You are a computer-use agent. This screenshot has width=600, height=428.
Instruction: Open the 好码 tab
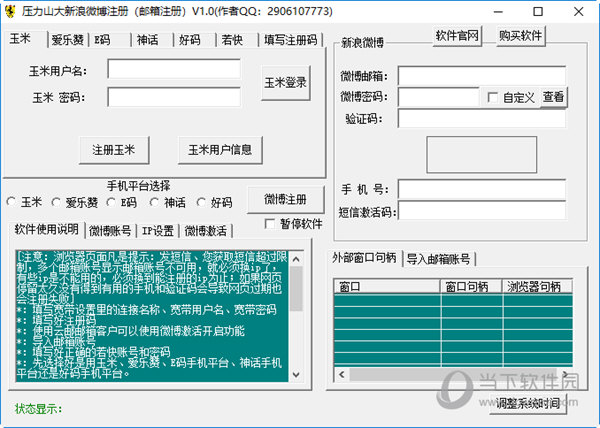coord(194,40)
